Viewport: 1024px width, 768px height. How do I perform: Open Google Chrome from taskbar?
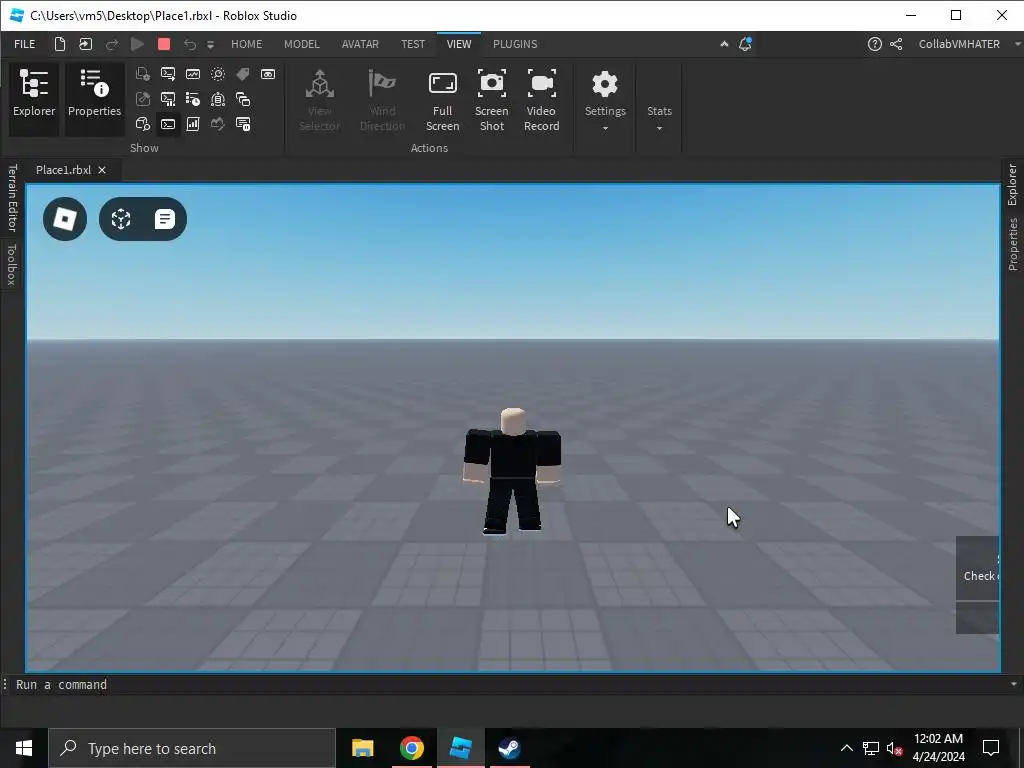[411, 748]
